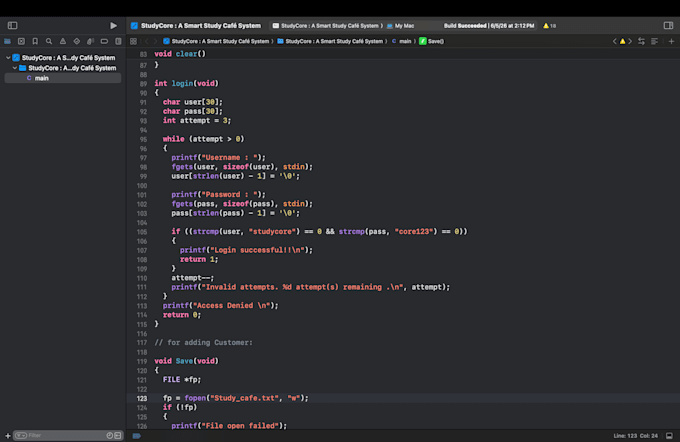The height and width of the screenshot is (442, 680).
Task: Add a new editor with plus icon
Action: click(x=671, y=41)
